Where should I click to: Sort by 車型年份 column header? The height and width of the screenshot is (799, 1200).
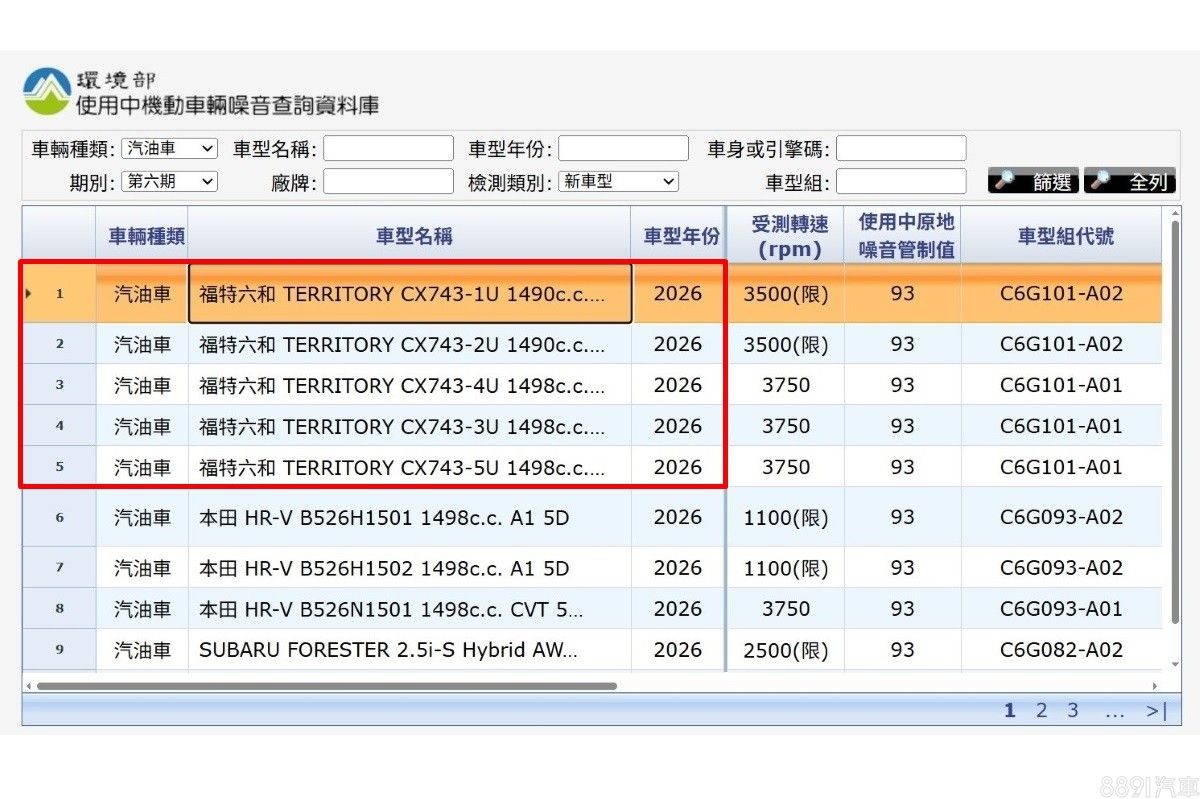[x=680, y=236]
